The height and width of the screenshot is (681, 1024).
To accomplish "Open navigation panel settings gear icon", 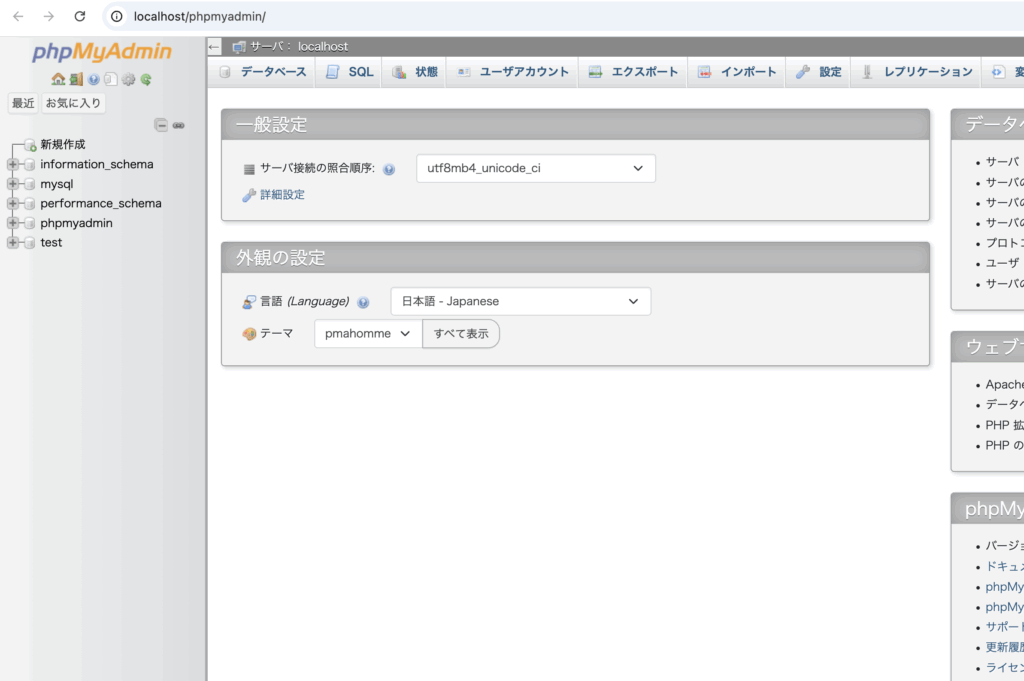I will point(128,79).
